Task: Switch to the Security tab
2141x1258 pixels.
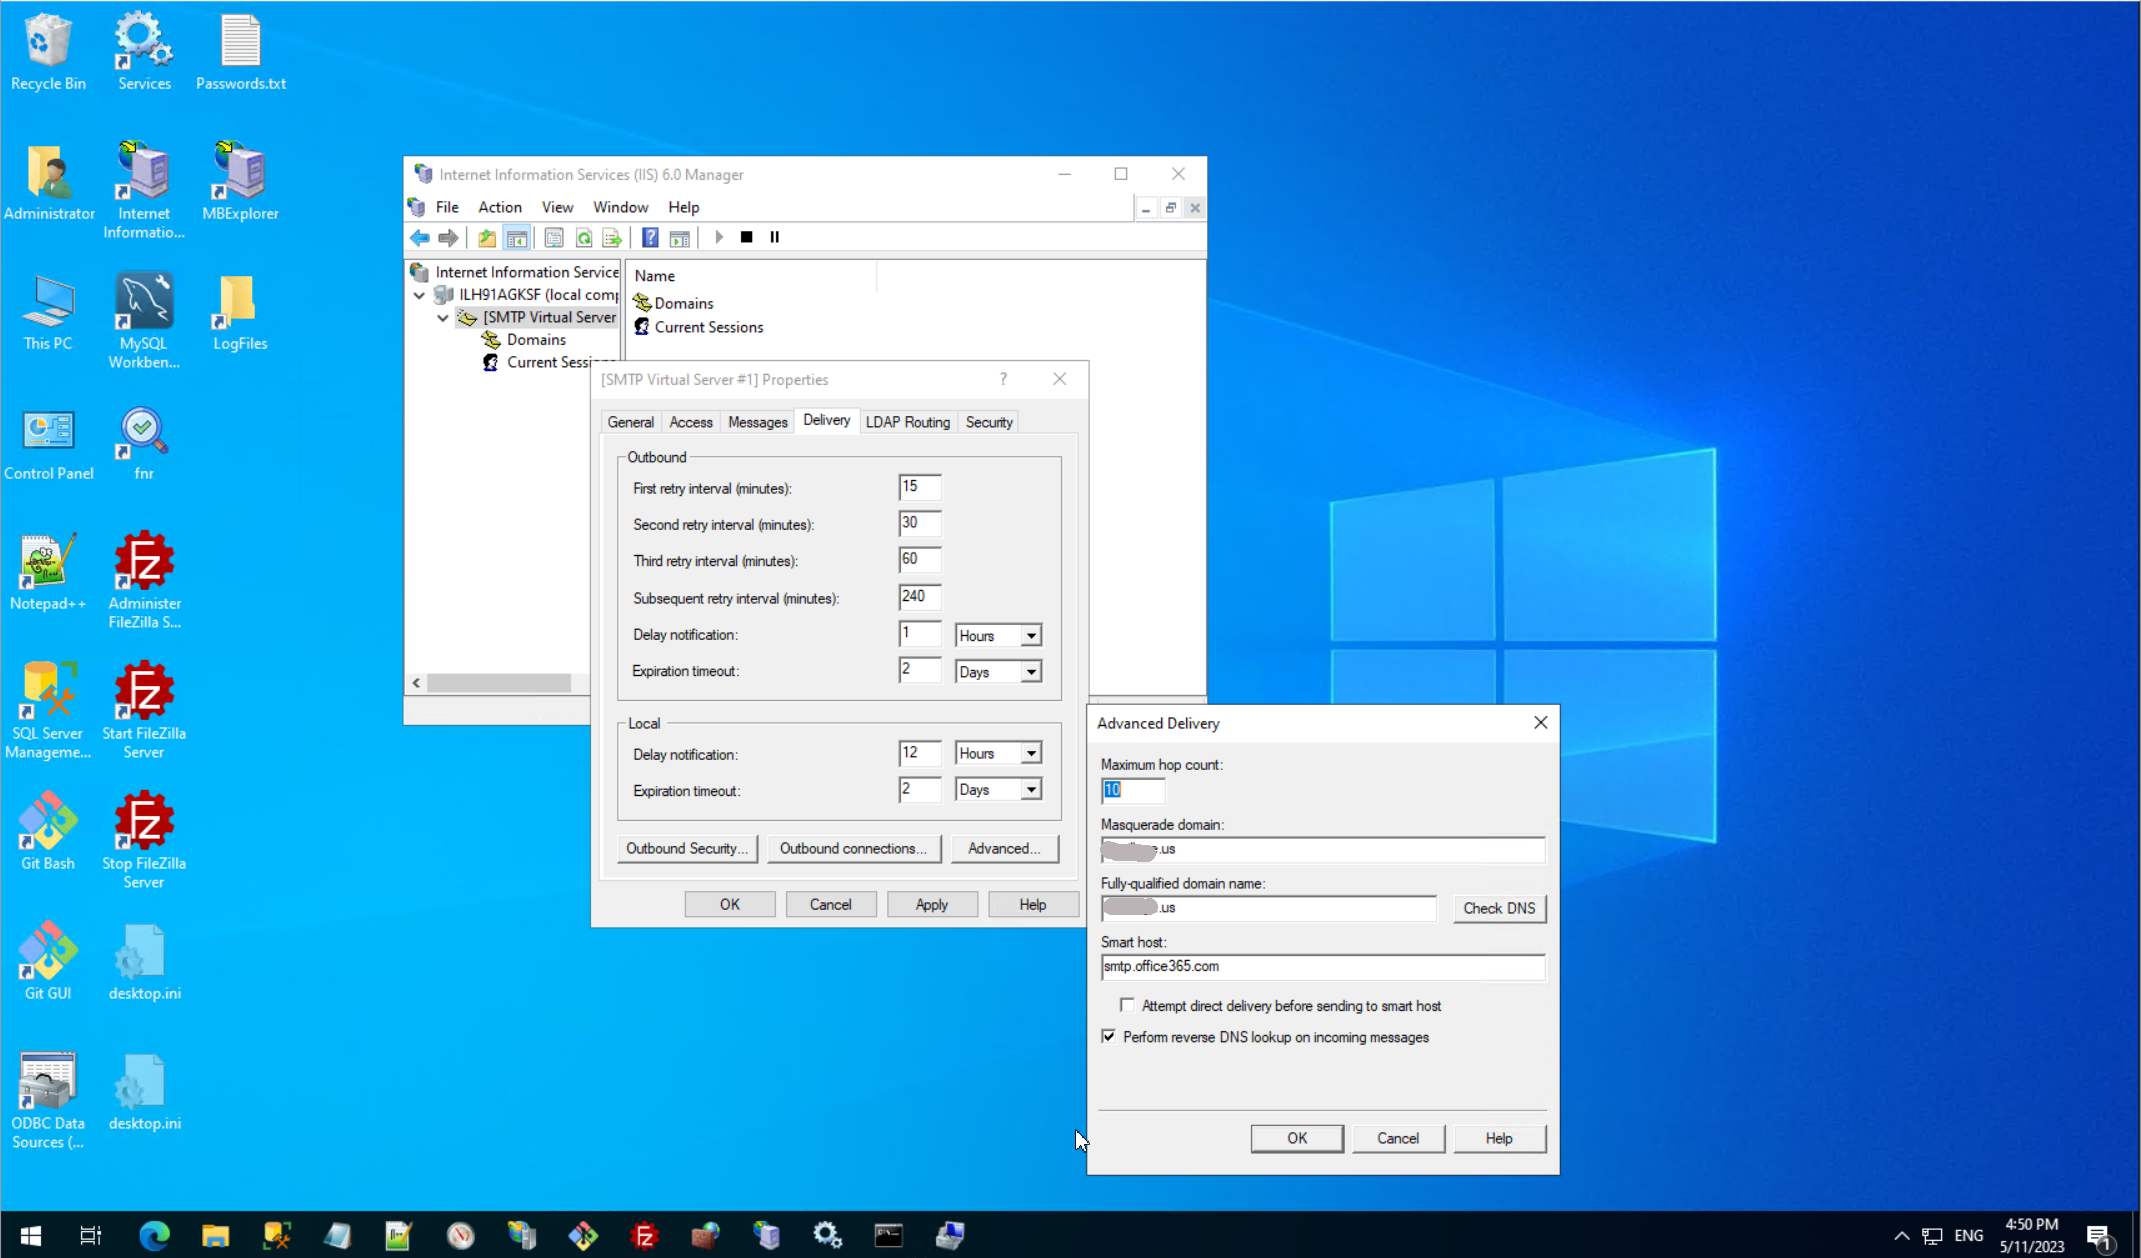Action: tap(988, 422)
